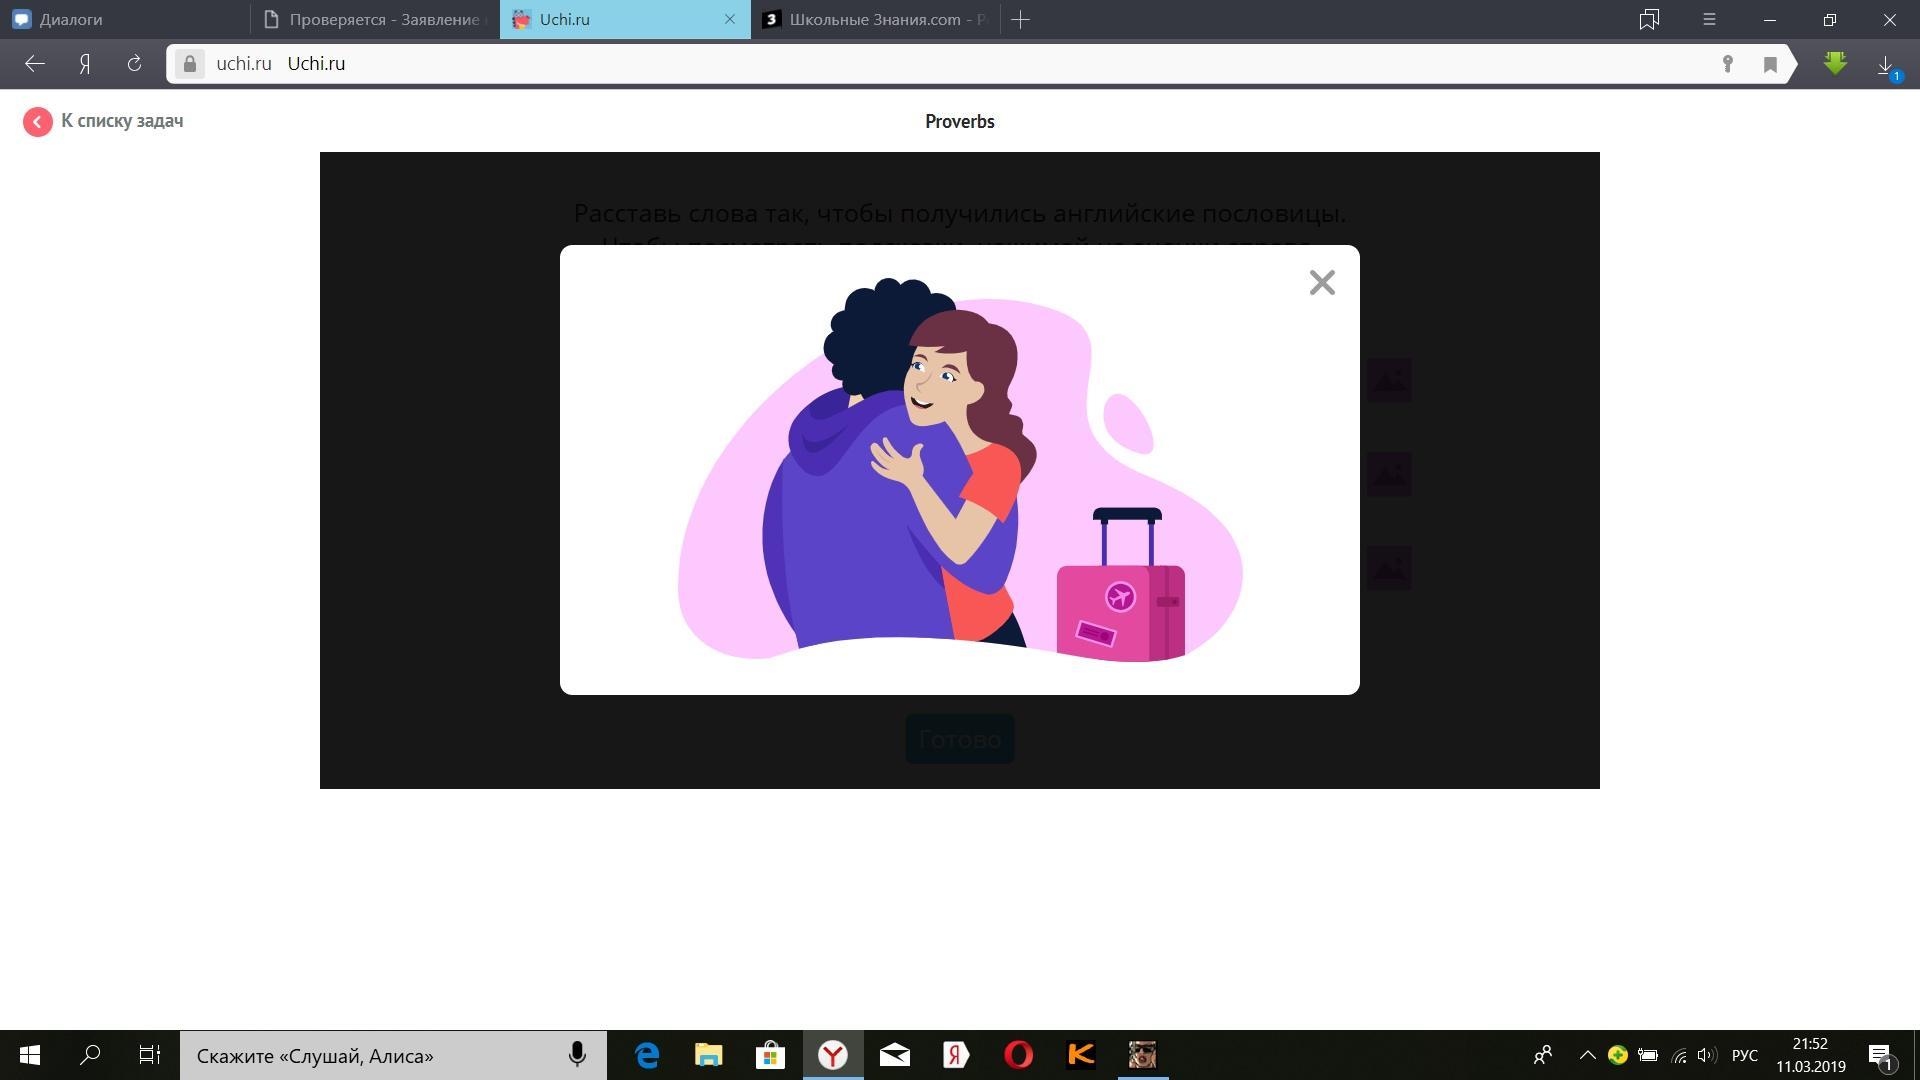This screenshot has height=1080, width=1920.
Task: Open a new browser tab
Action: (x=1020, y=19)
